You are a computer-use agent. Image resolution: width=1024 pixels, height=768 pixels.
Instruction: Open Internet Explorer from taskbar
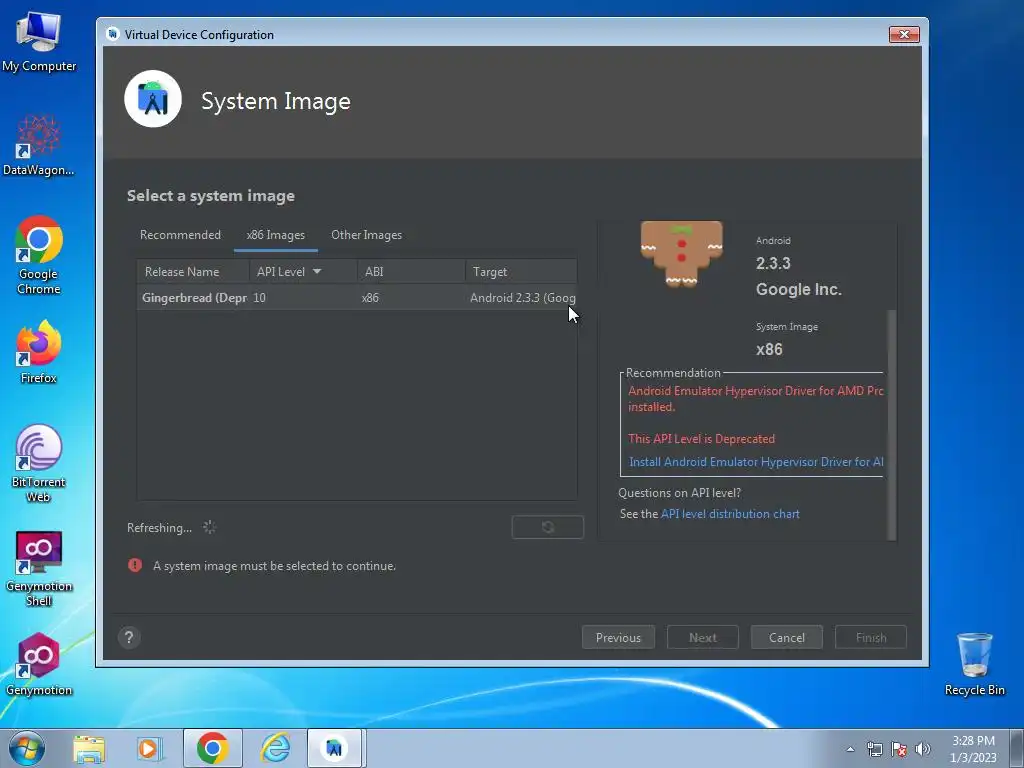[x=275, y=748]
